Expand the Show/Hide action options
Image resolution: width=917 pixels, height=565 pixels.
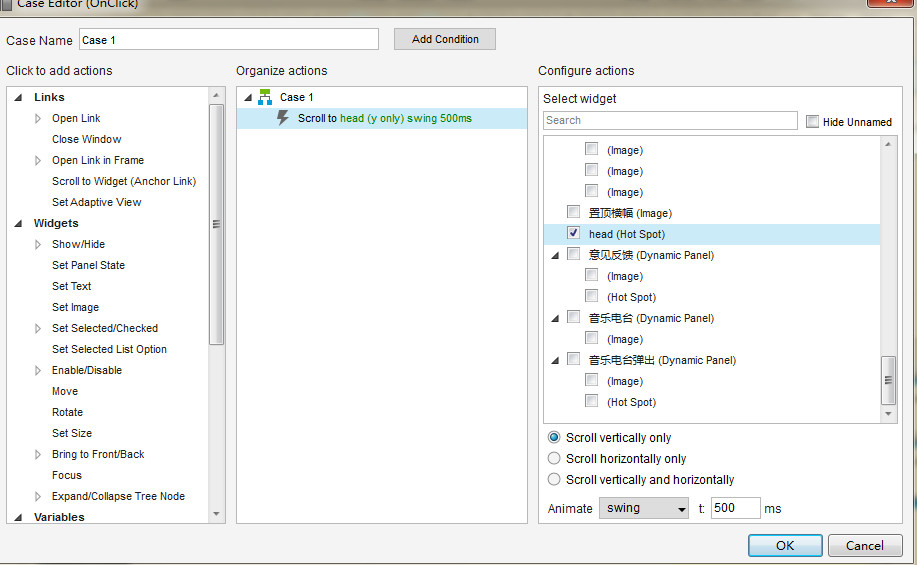tap(38, 244)
